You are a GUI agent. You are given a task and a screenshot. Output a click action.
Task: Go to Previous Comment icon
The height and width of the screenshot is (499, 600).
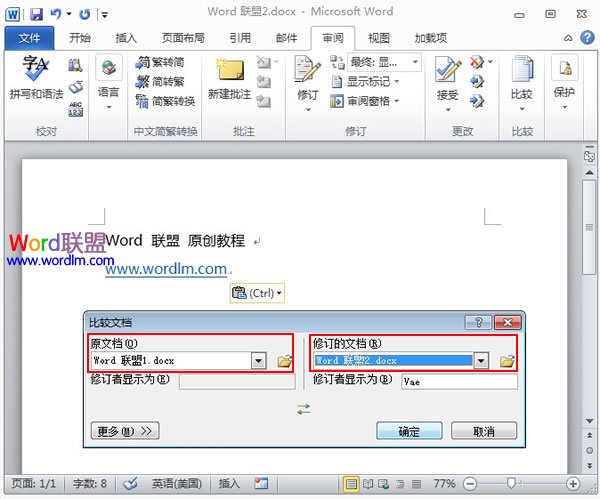click(264, 82)
